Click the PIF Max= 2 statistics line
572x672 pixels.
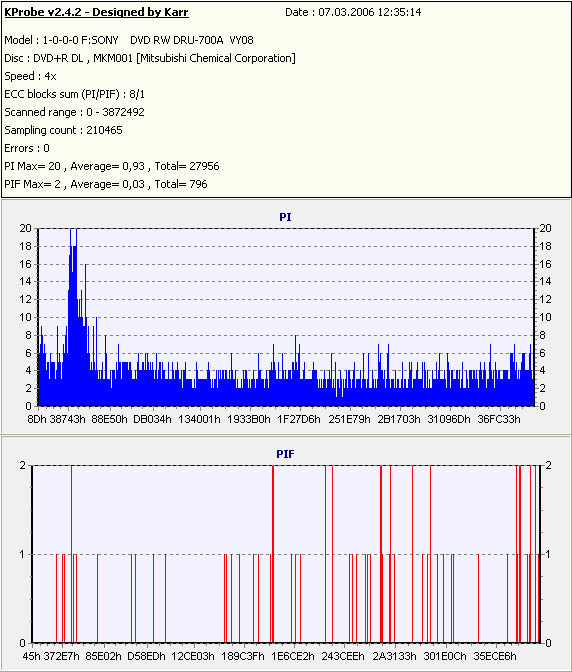106,184
